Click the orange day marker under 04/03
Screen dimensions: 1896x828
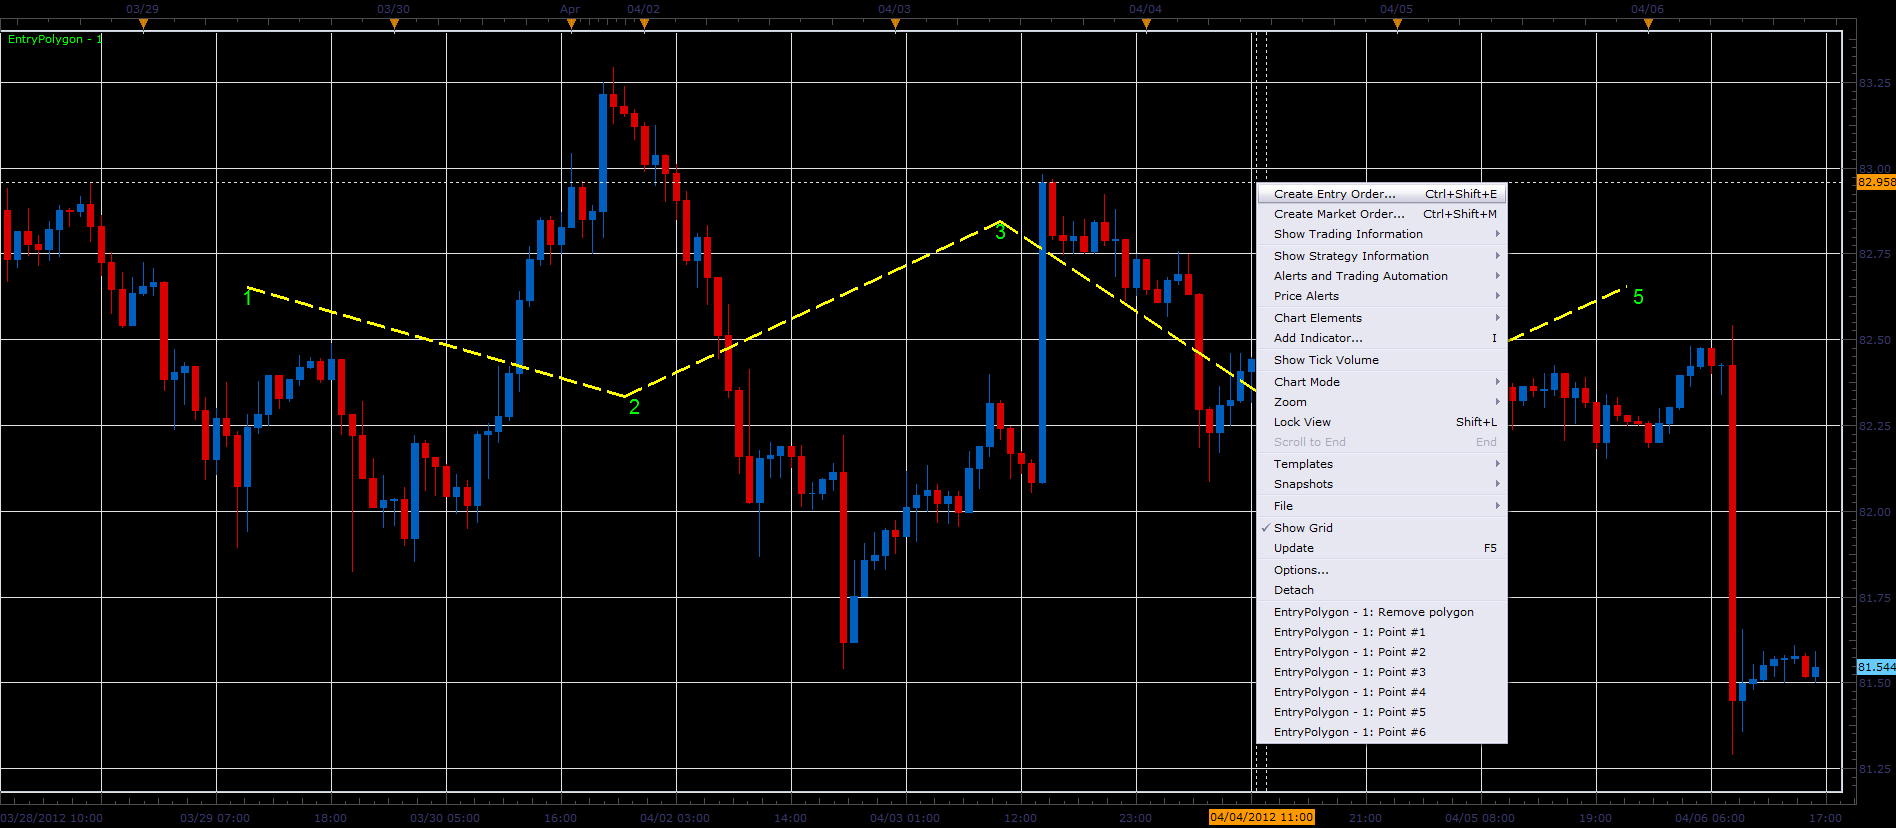[895, 23]
